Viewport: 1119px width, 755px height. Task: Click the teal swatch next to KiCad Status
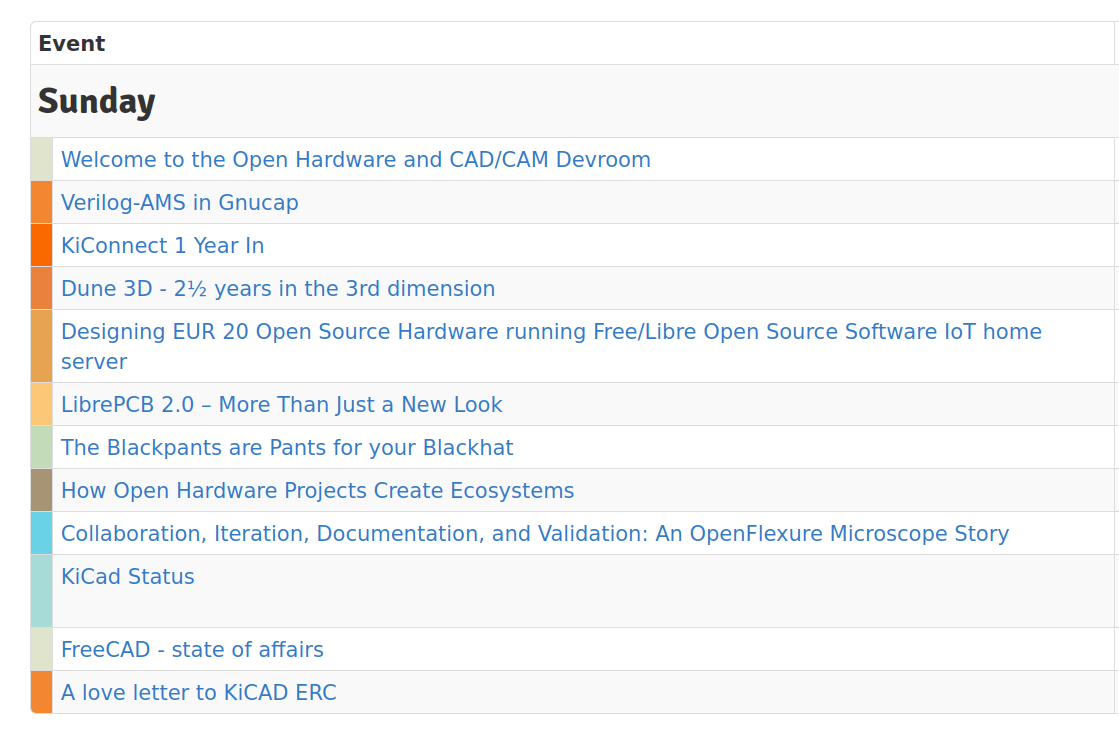(42, 590)
